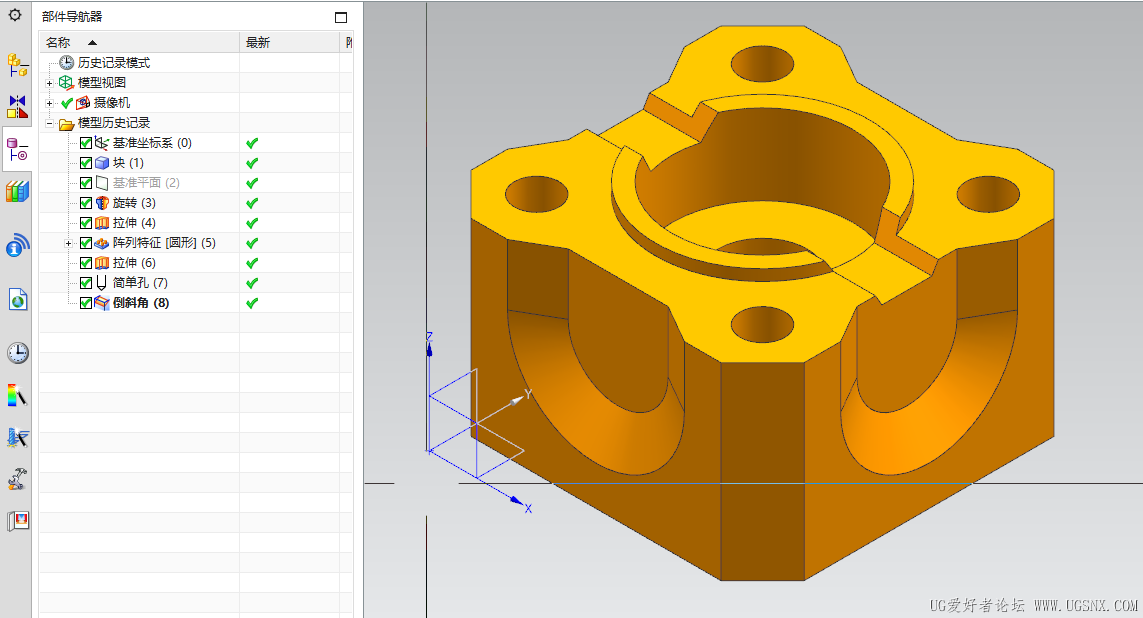Select the 模型视图 label

pyautogui.click(x=102, y=82)
